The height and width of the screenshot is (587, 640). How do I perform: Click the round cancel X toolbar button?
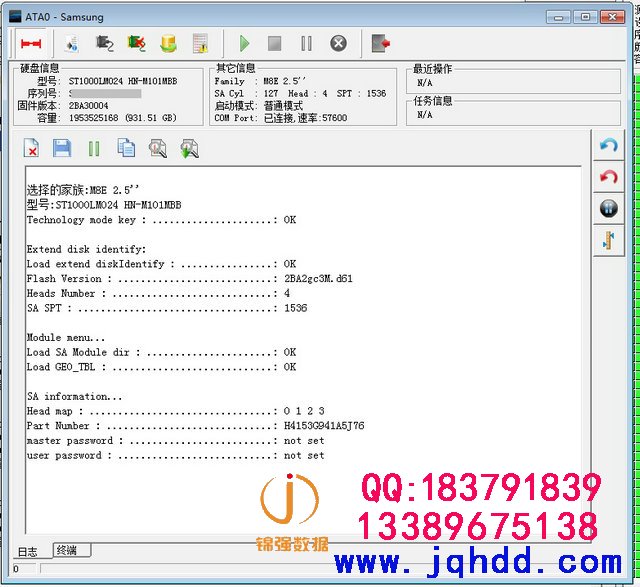pos(338,43)
